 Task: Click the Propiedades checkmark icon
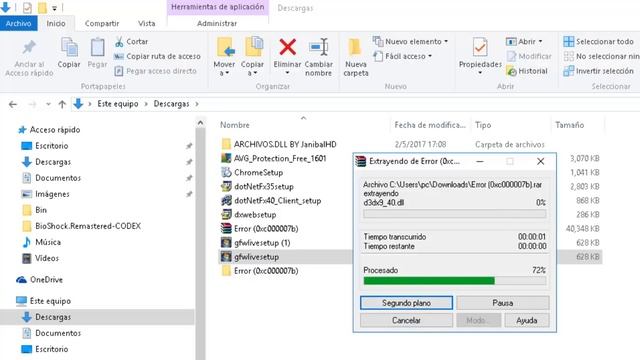point(480,47)
